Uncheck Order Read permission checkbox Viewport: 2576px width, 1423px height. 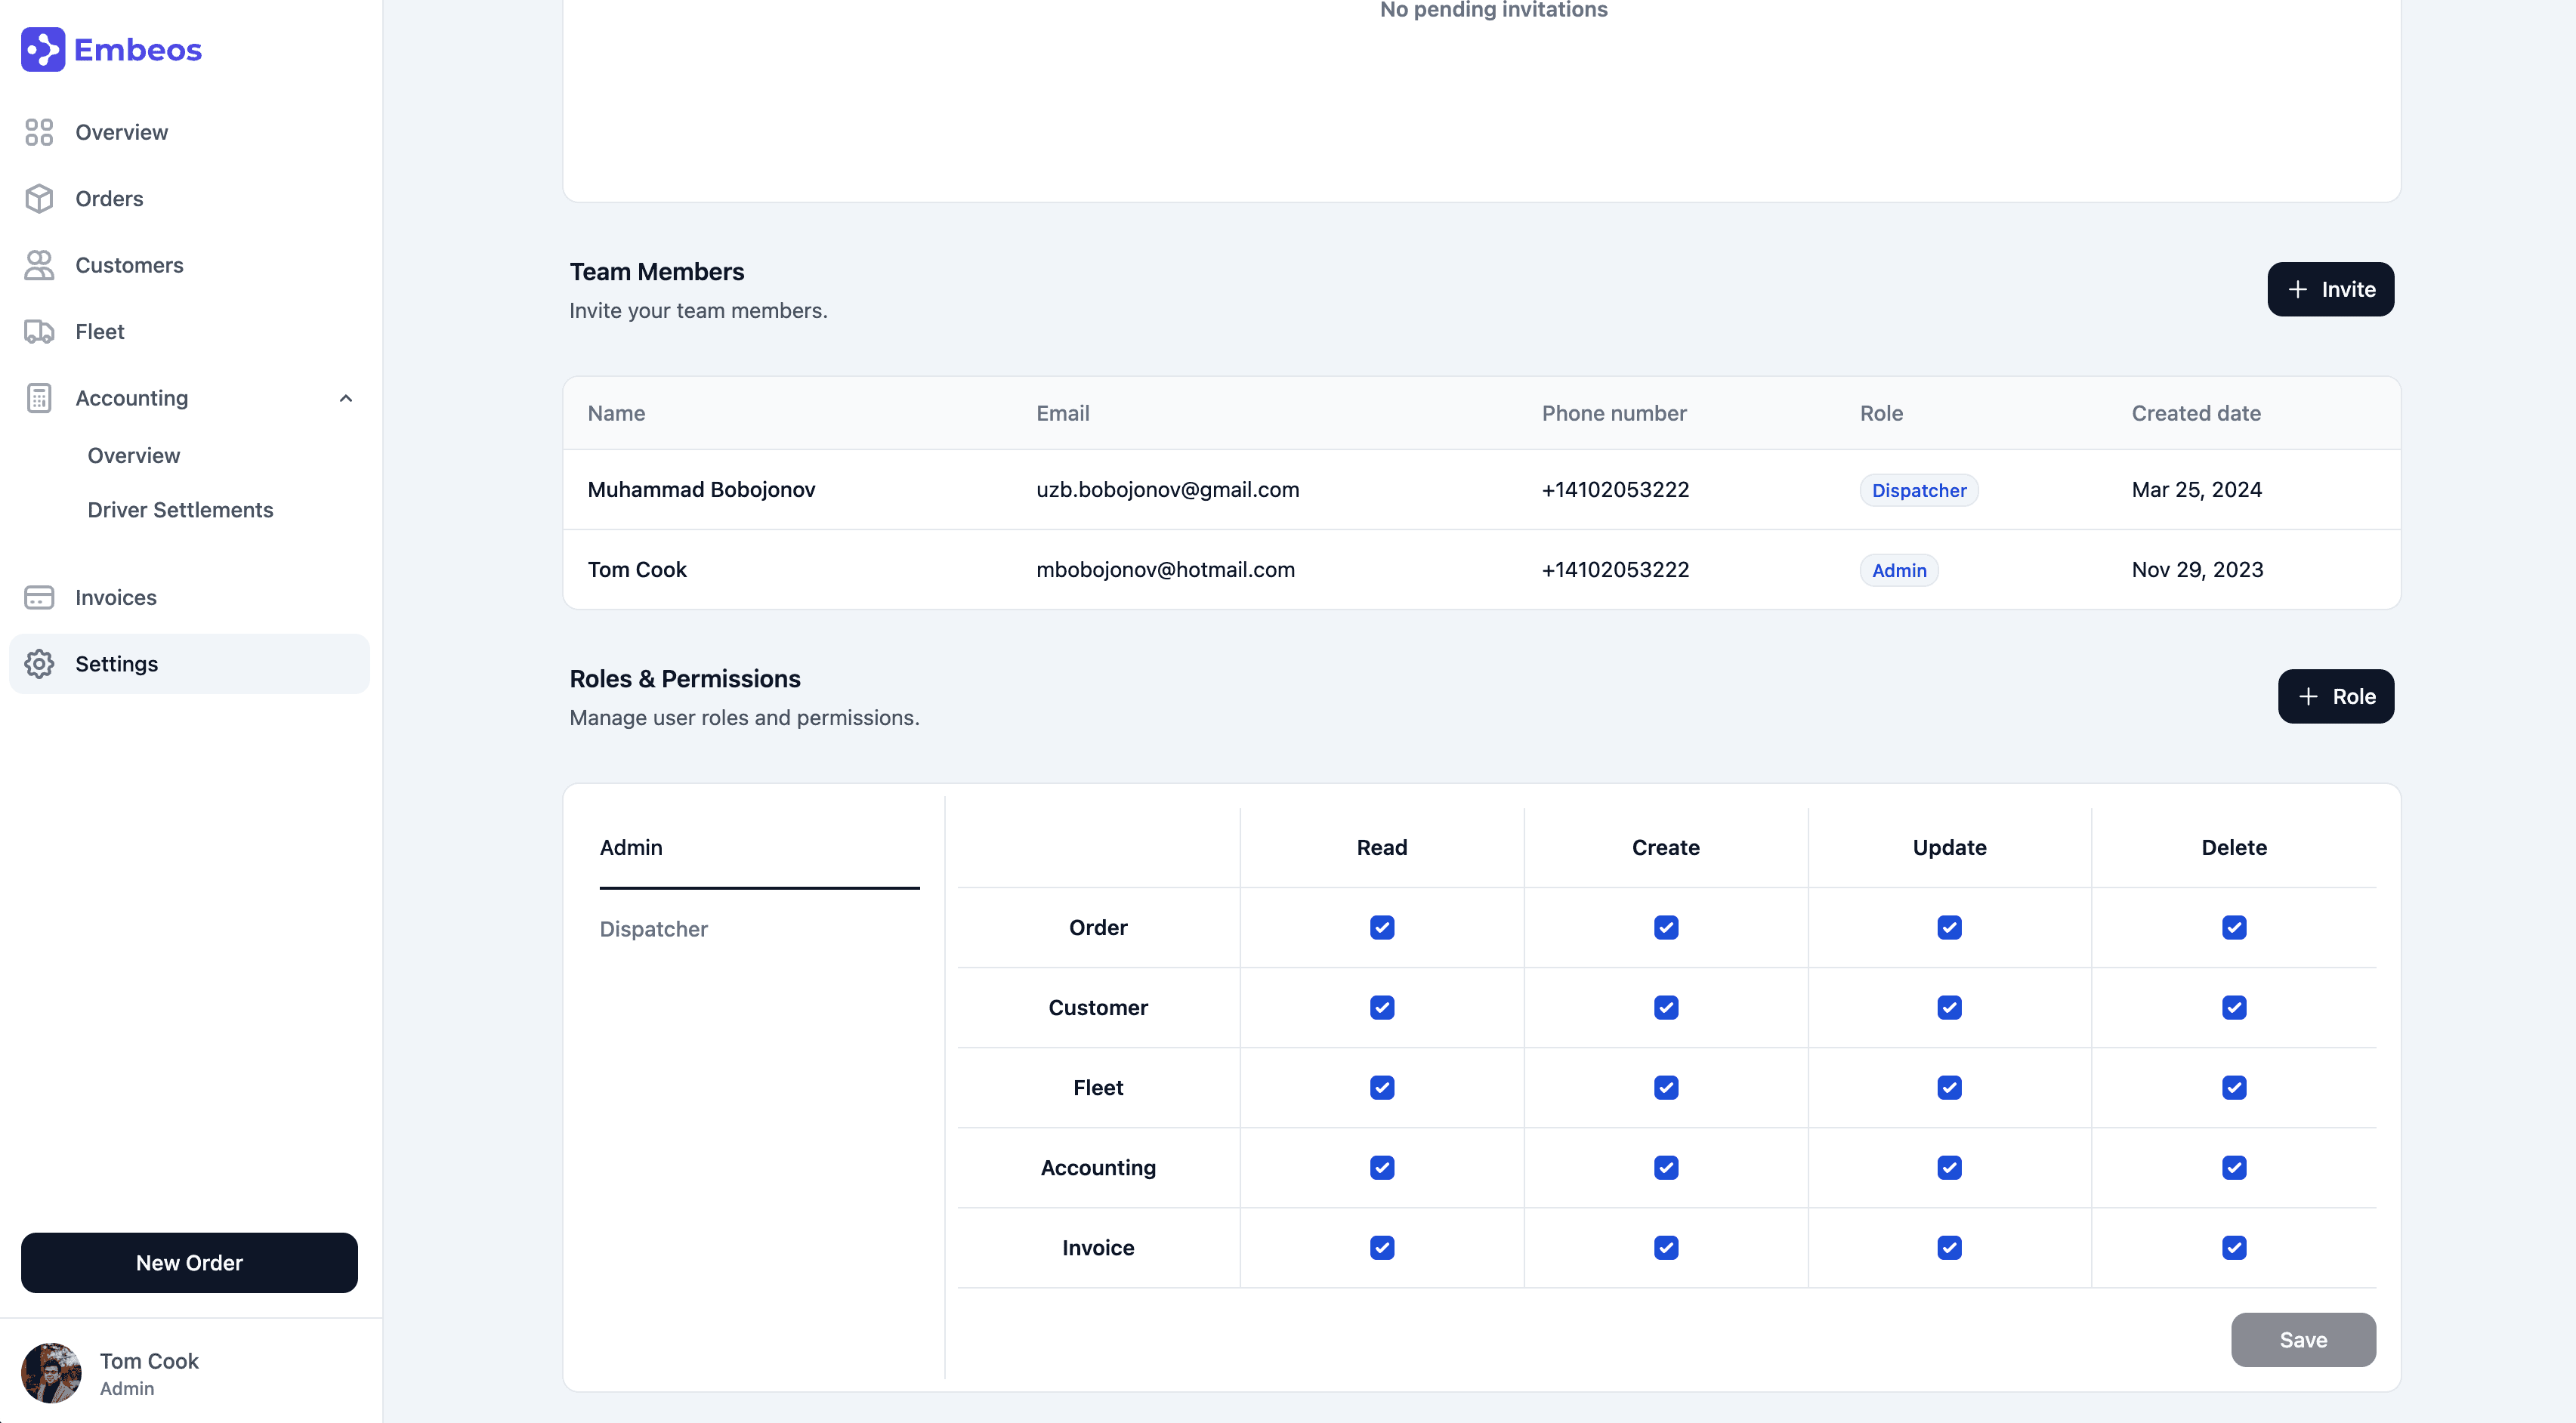click(x=1382, y=927)
